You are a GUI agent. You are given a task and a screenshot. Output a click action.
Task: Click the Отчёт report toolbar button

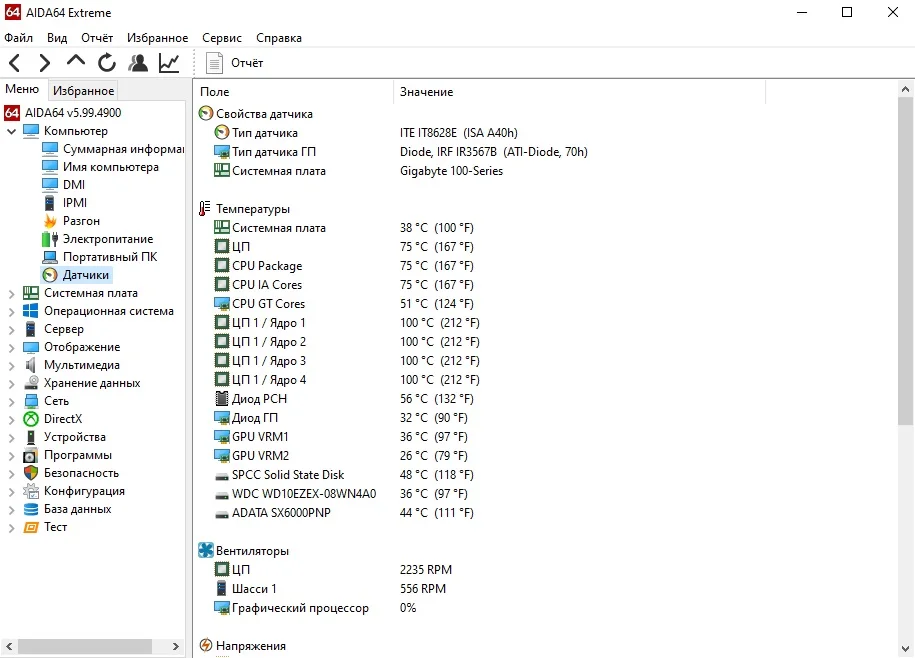point(235,63)
